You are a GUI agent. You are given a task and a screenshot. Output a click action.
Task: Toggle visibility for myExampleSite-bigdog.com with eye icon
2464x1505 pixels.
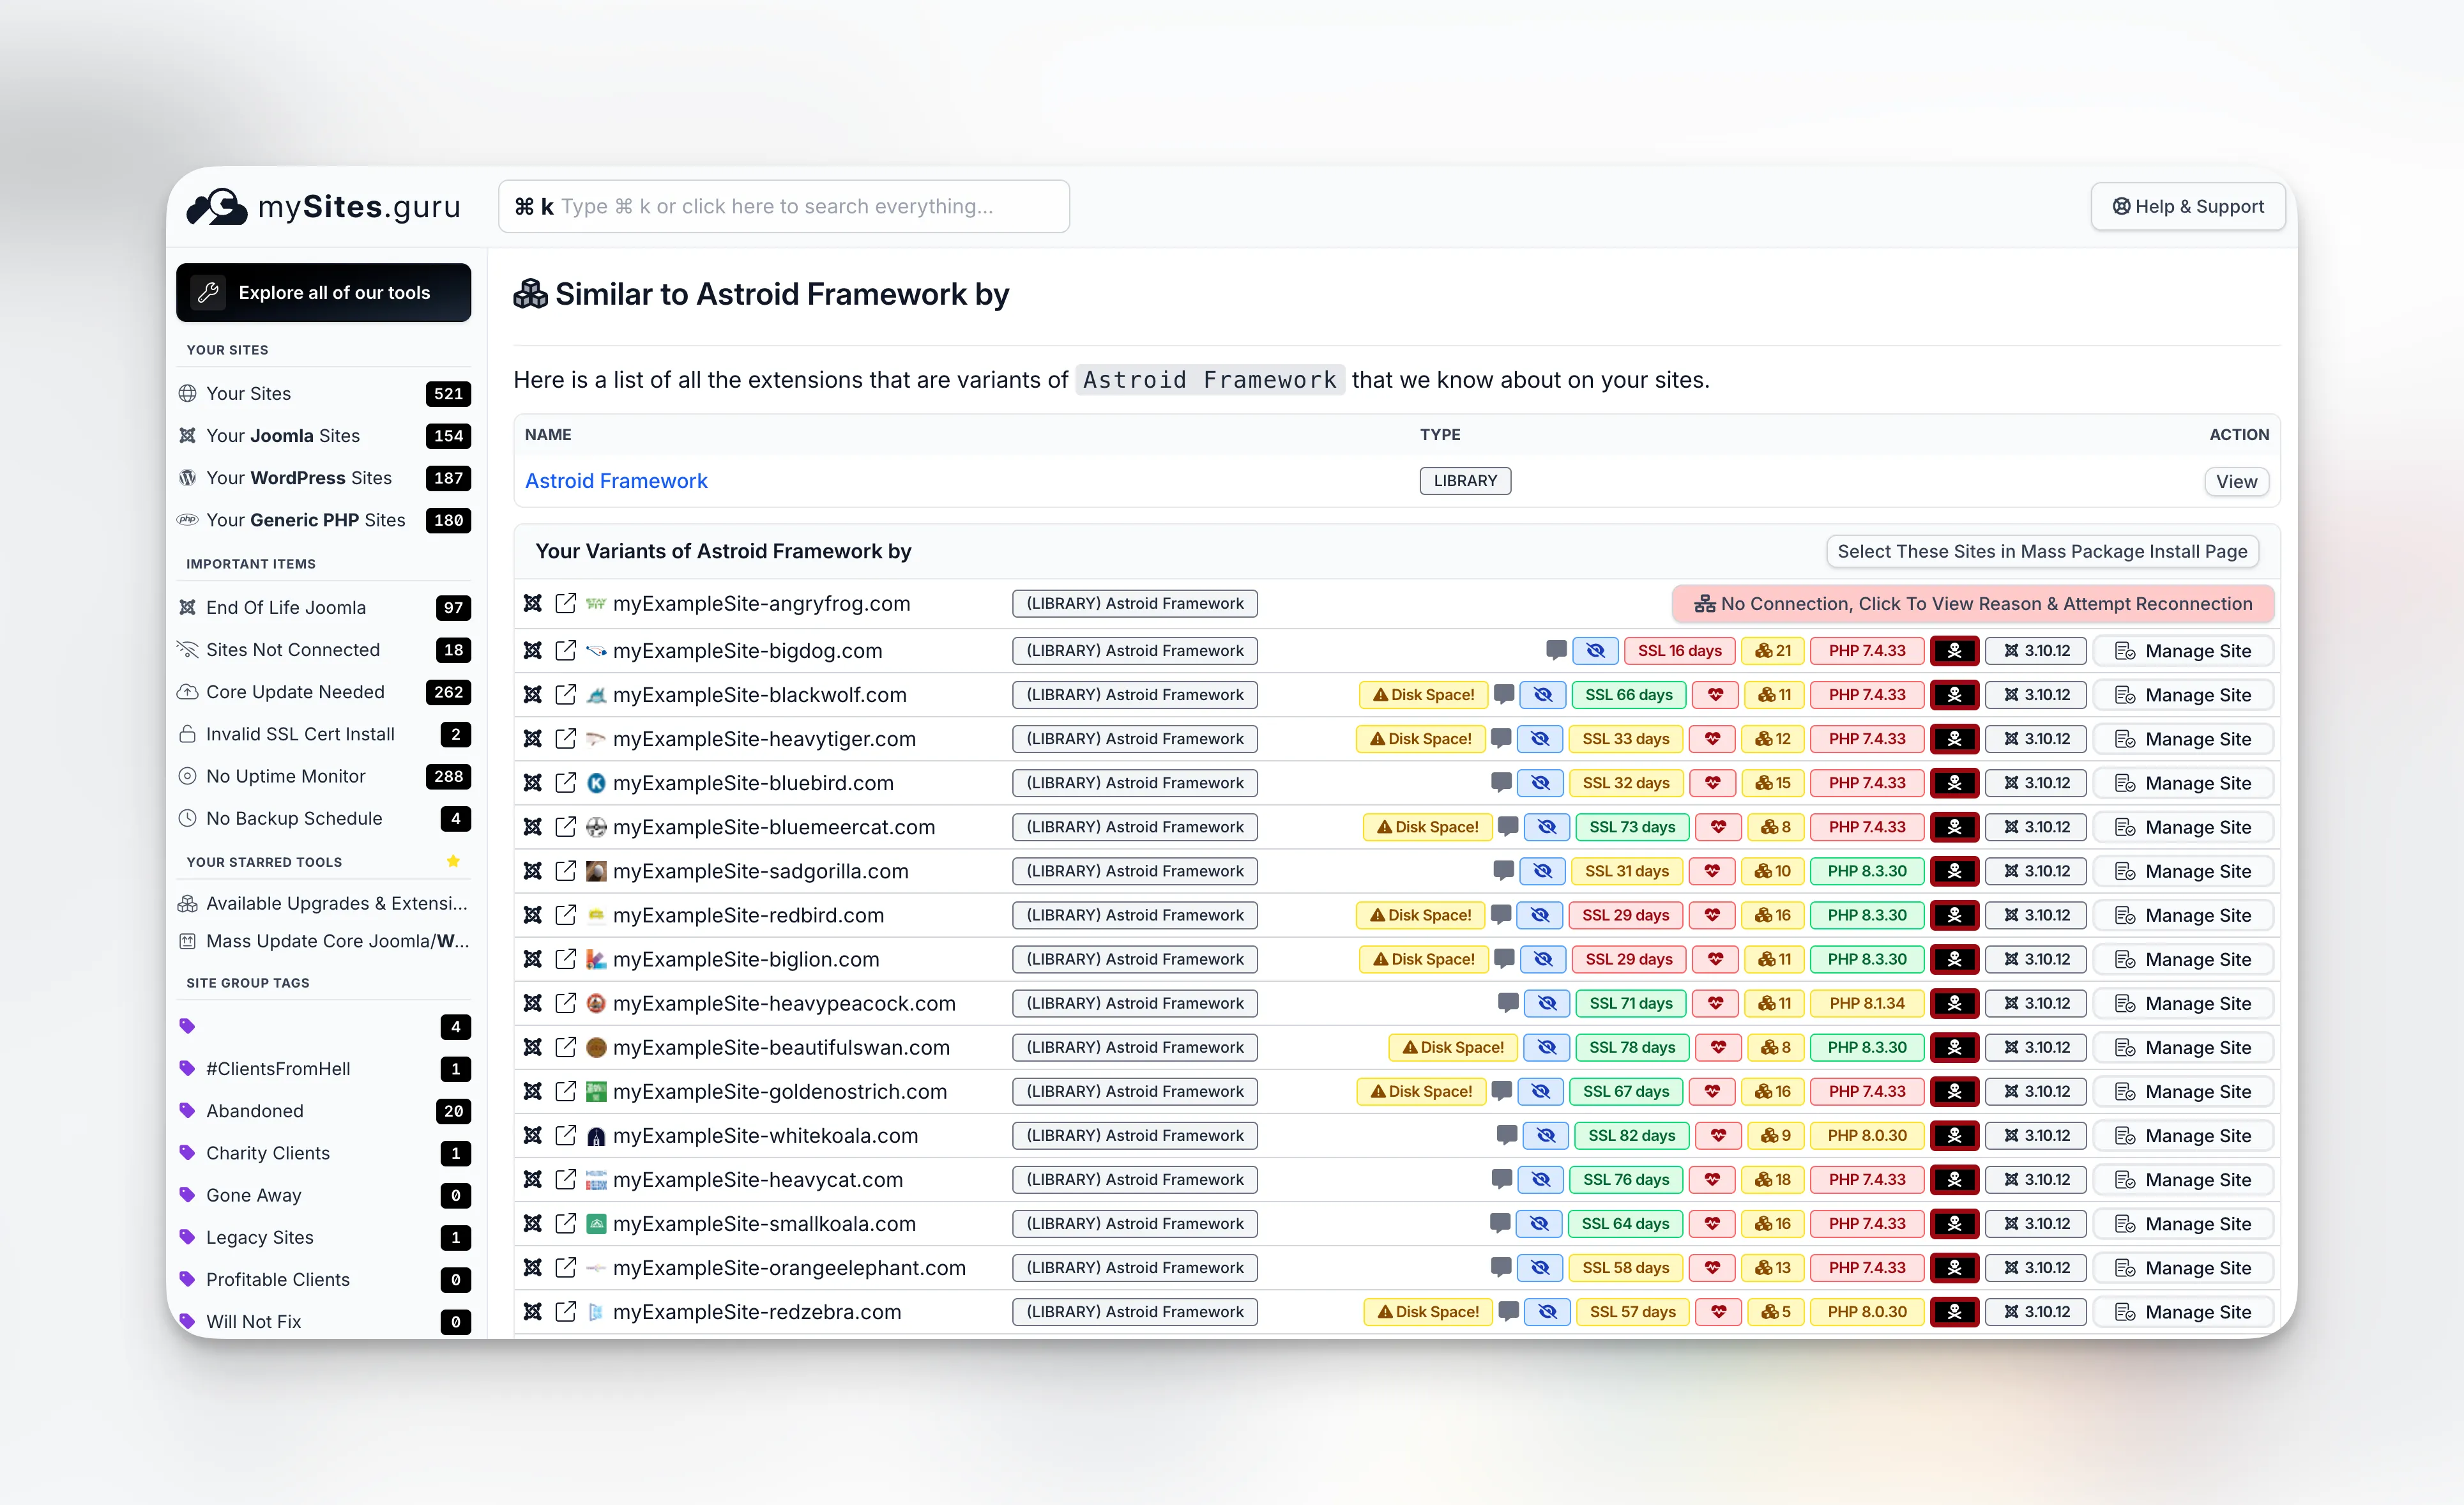click(1595, 650)
